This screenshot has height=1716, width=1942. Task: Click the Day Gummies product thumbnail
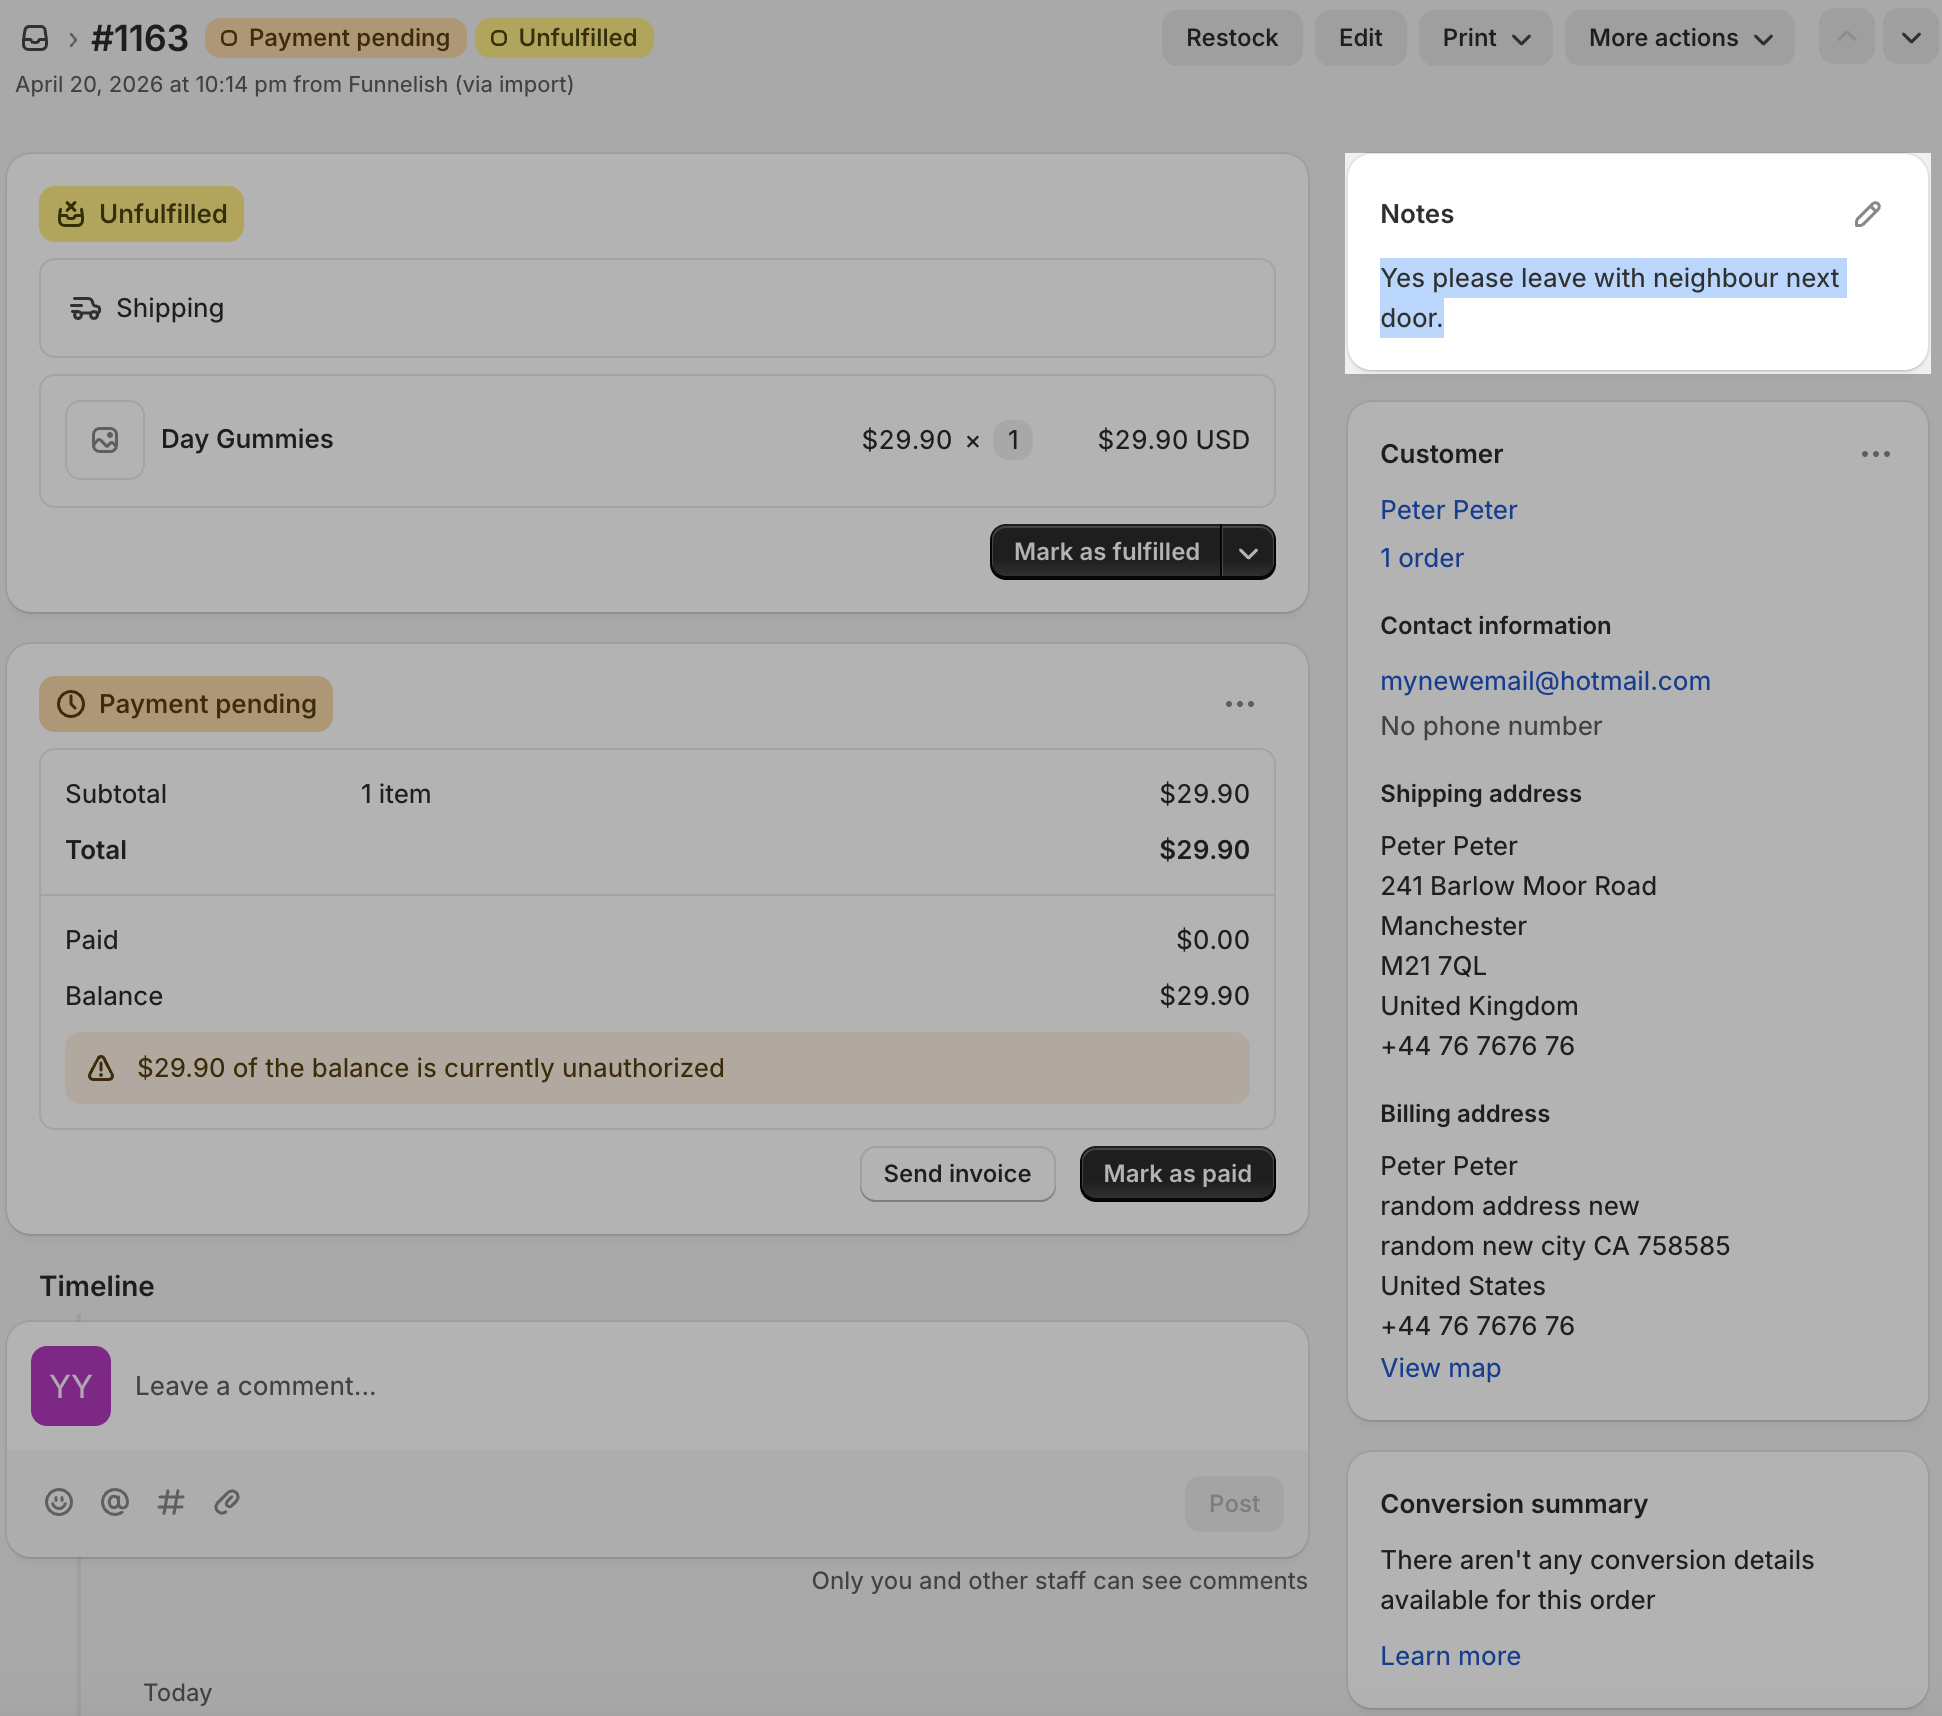(x=105, y=440)
